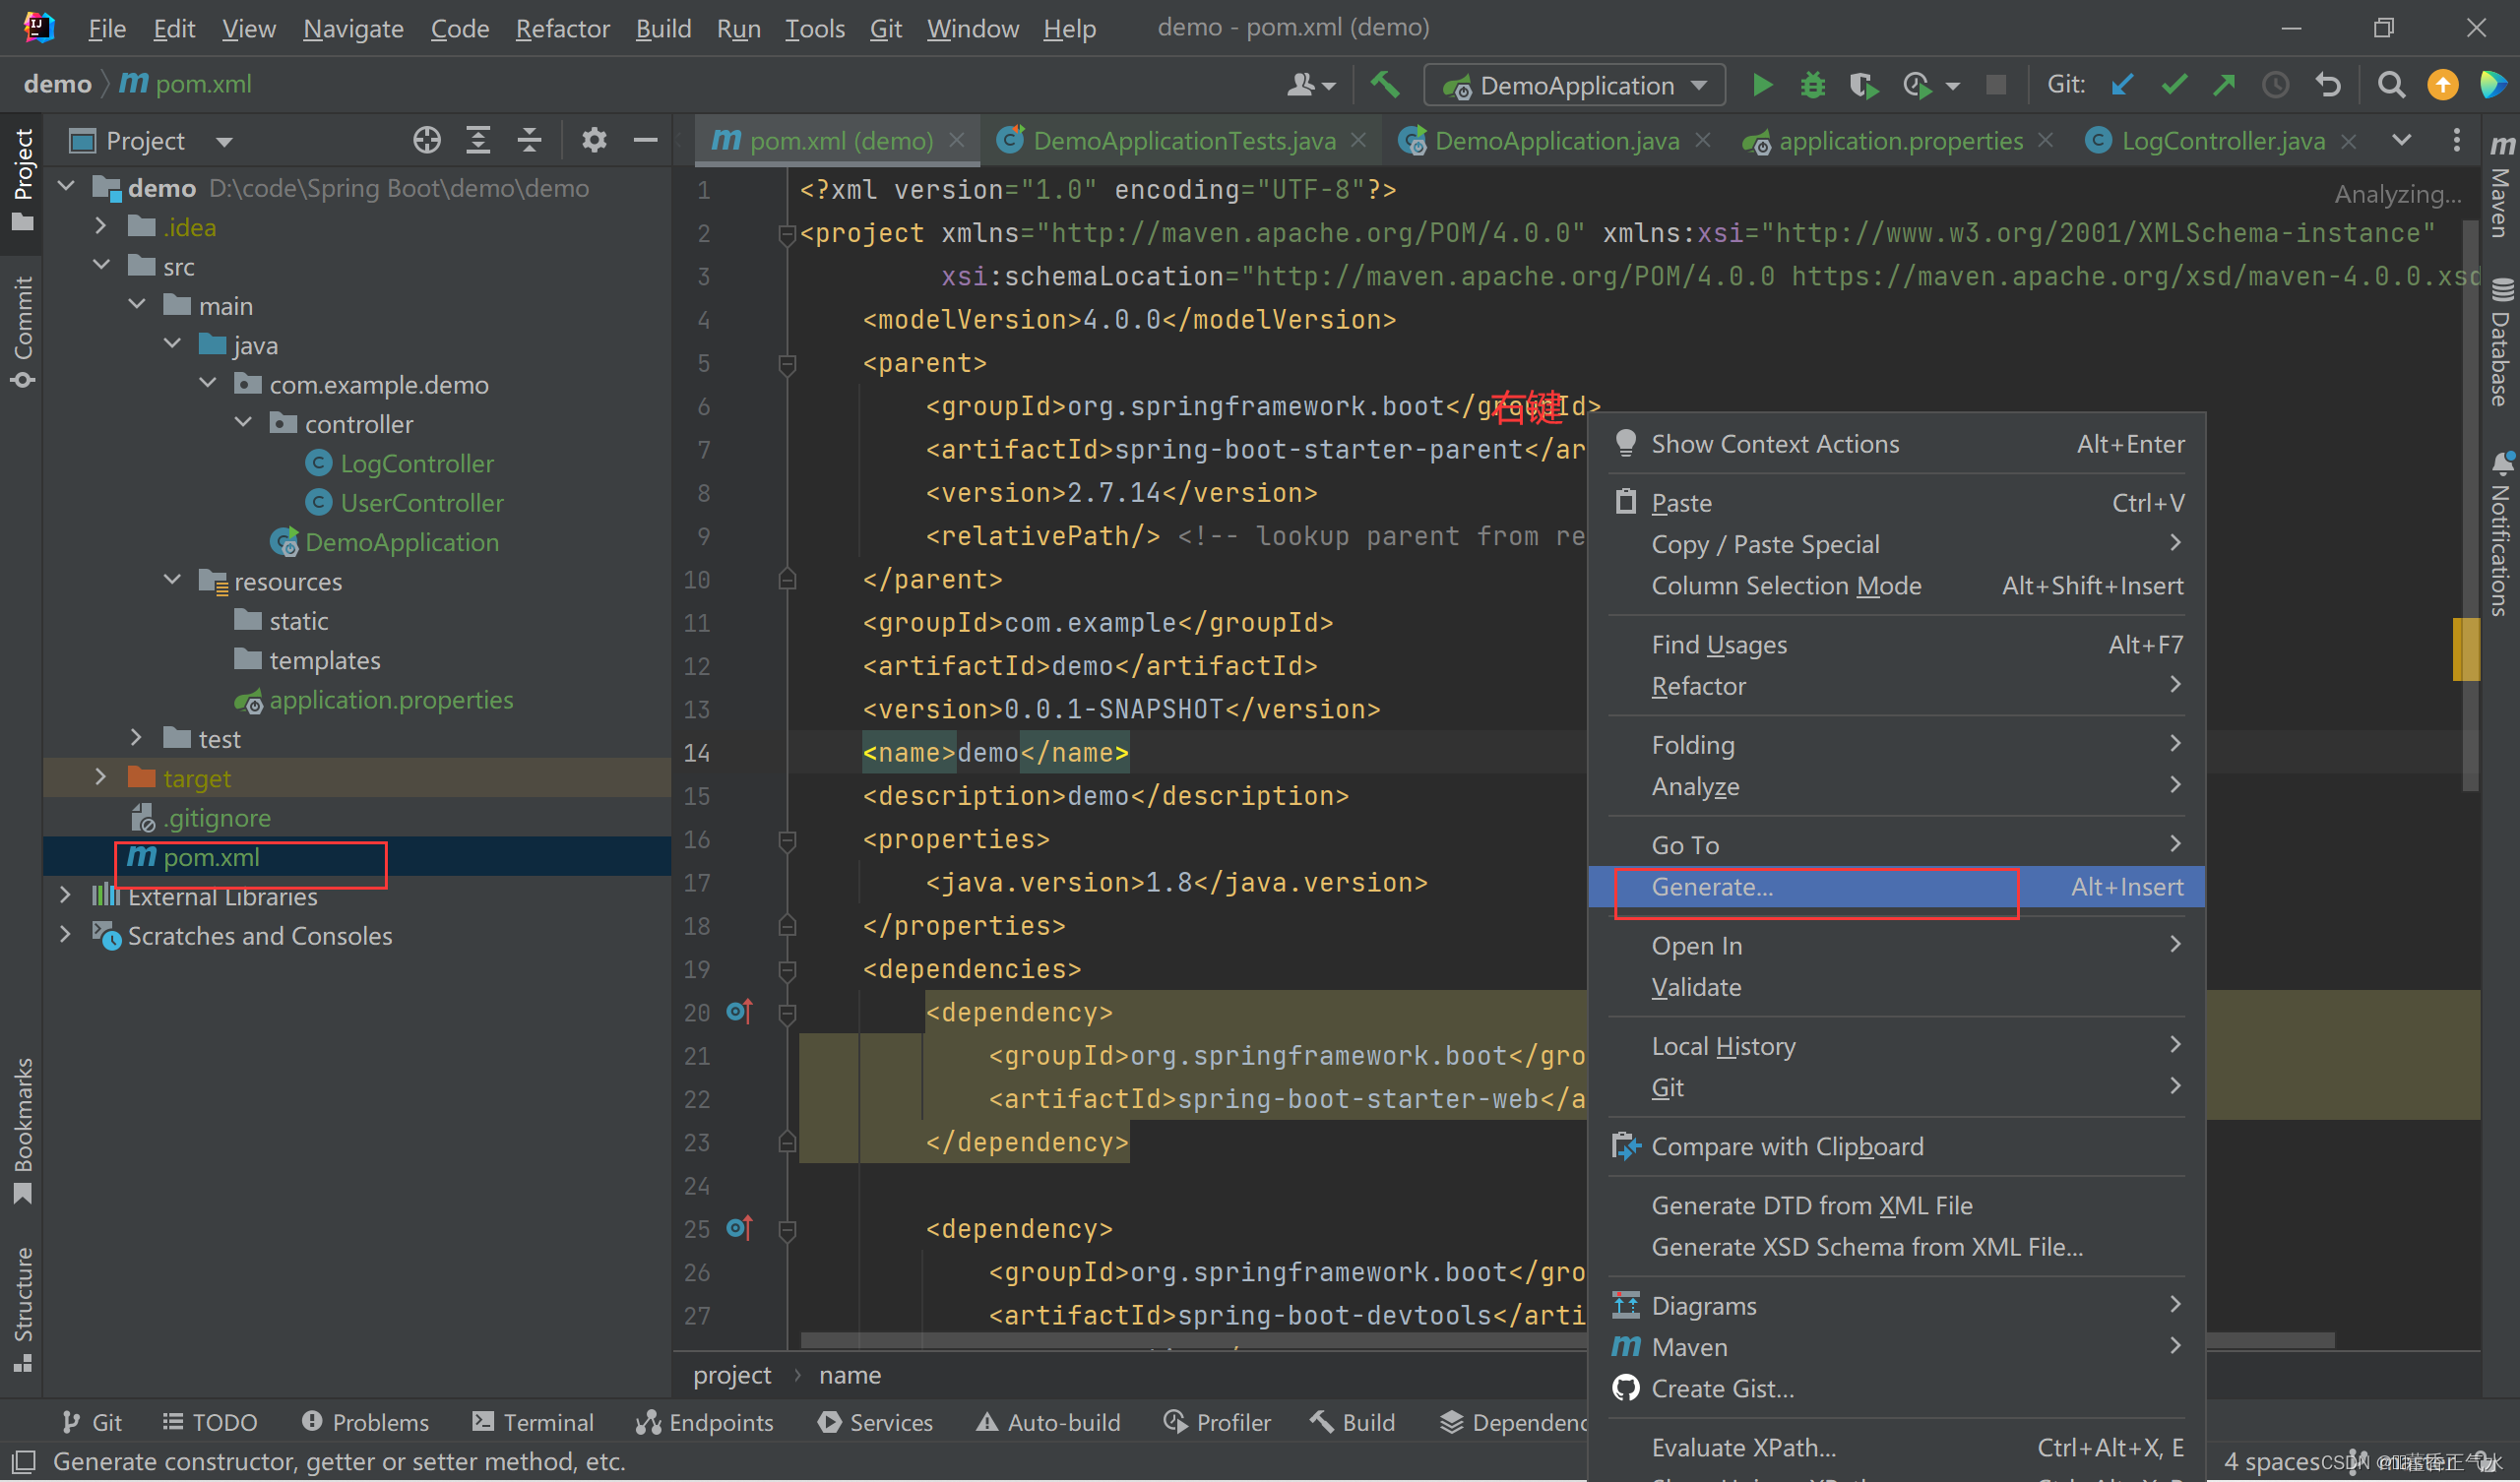Collapse the src folder
2520x1482 pixels.
coord(101,265)
